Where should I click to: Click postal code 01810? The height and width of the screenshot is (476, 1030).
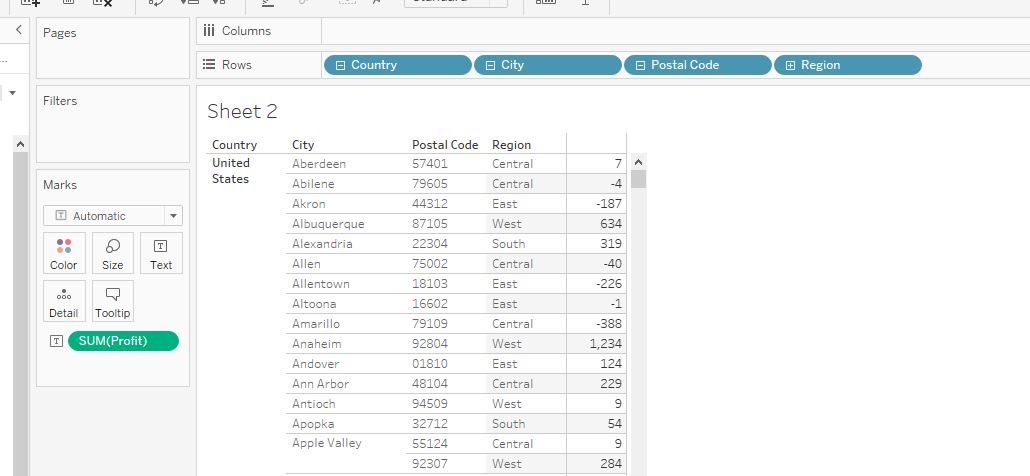click(430, 364)
